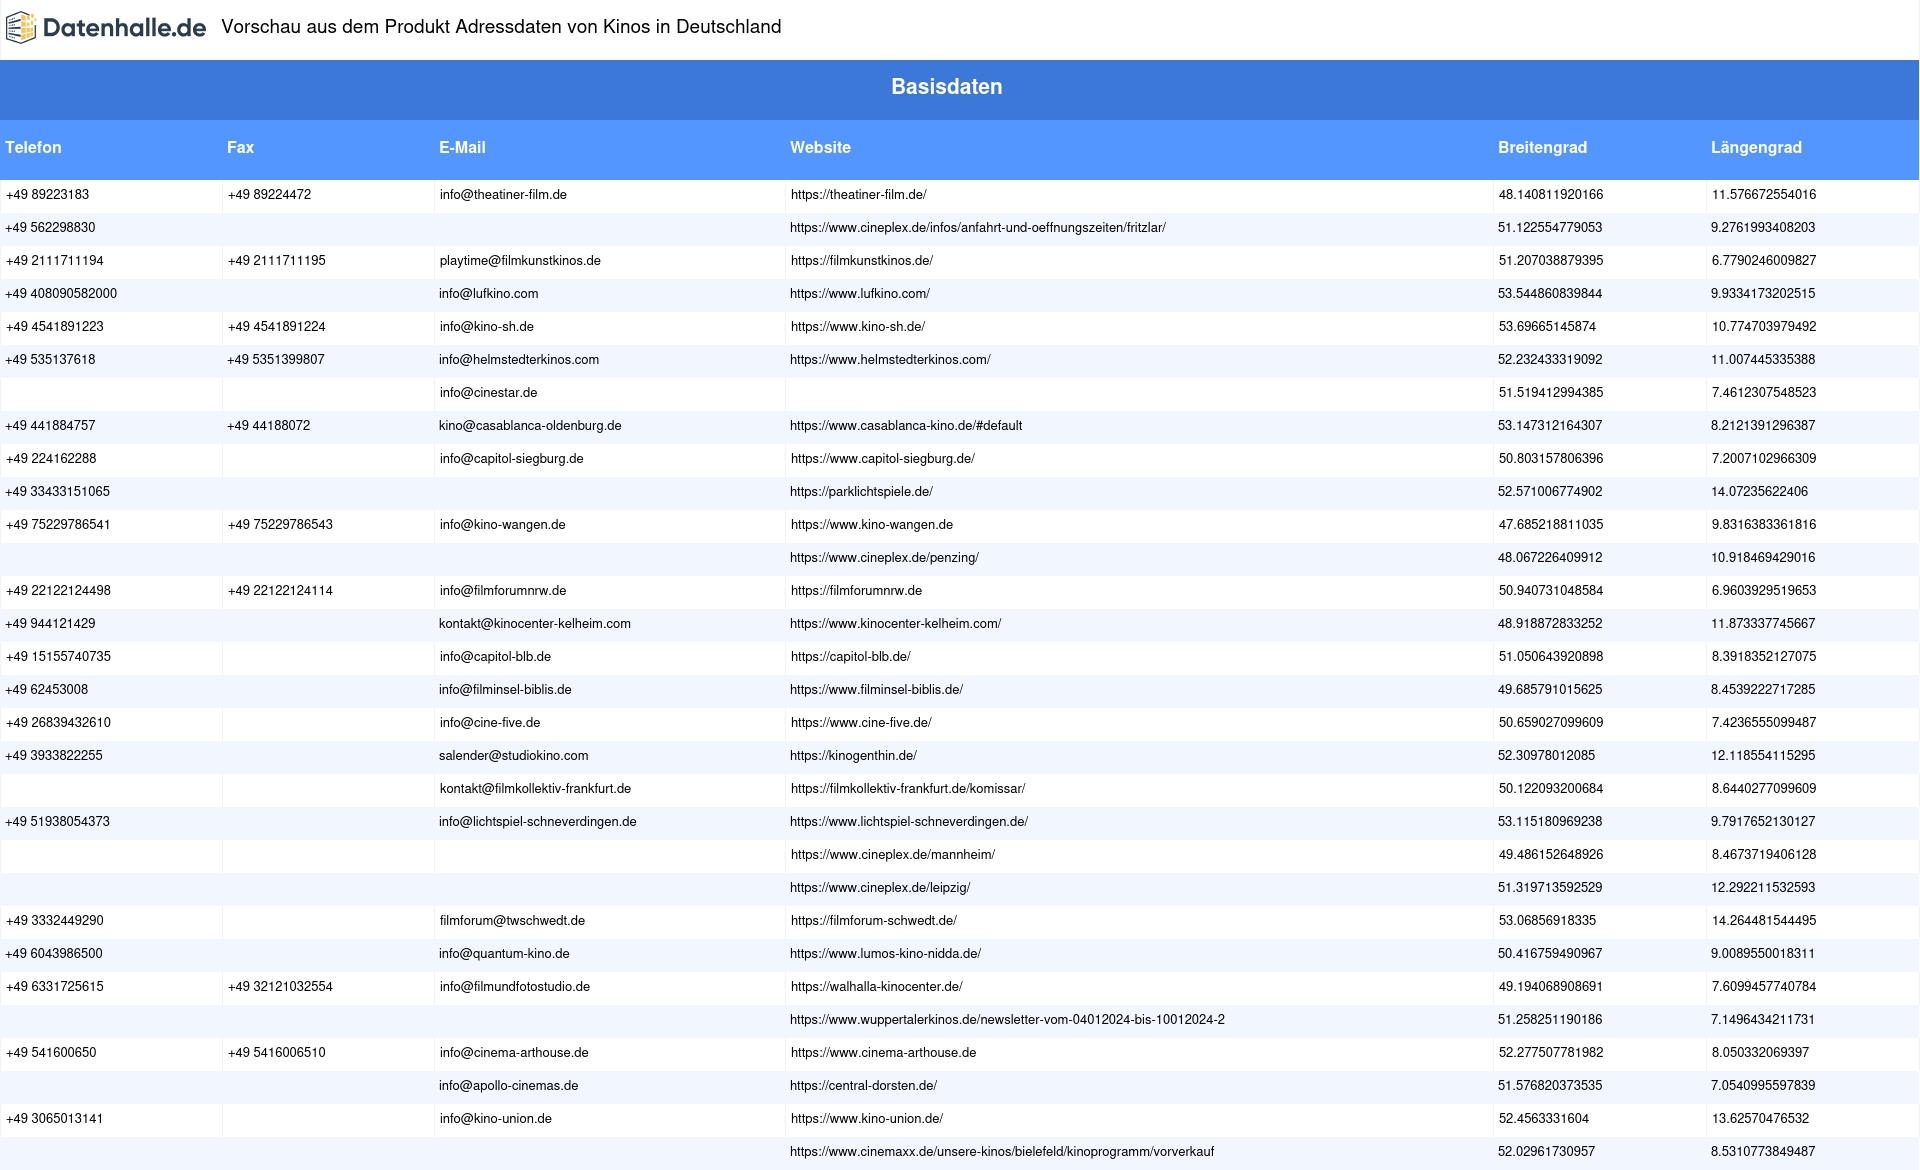Image resolution: width=1920 pixels, height=1170 pixels.
Task: Click the casablanca-kino.de/#default URL
Action: click(x=906, y=426)
